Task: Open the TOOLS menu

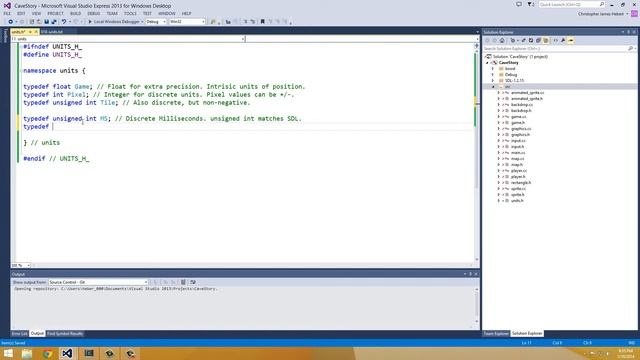Action: (130, 13)
